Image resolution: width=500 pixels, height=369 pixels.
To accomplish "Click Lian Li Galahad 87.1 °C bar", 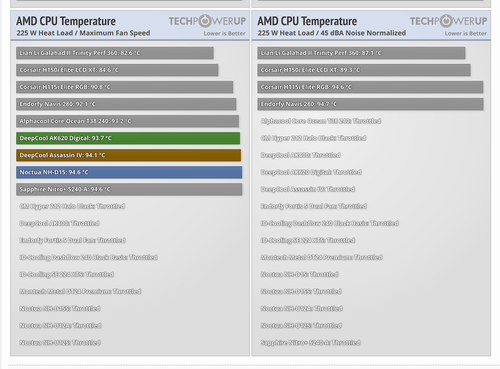I will point(361,53).
